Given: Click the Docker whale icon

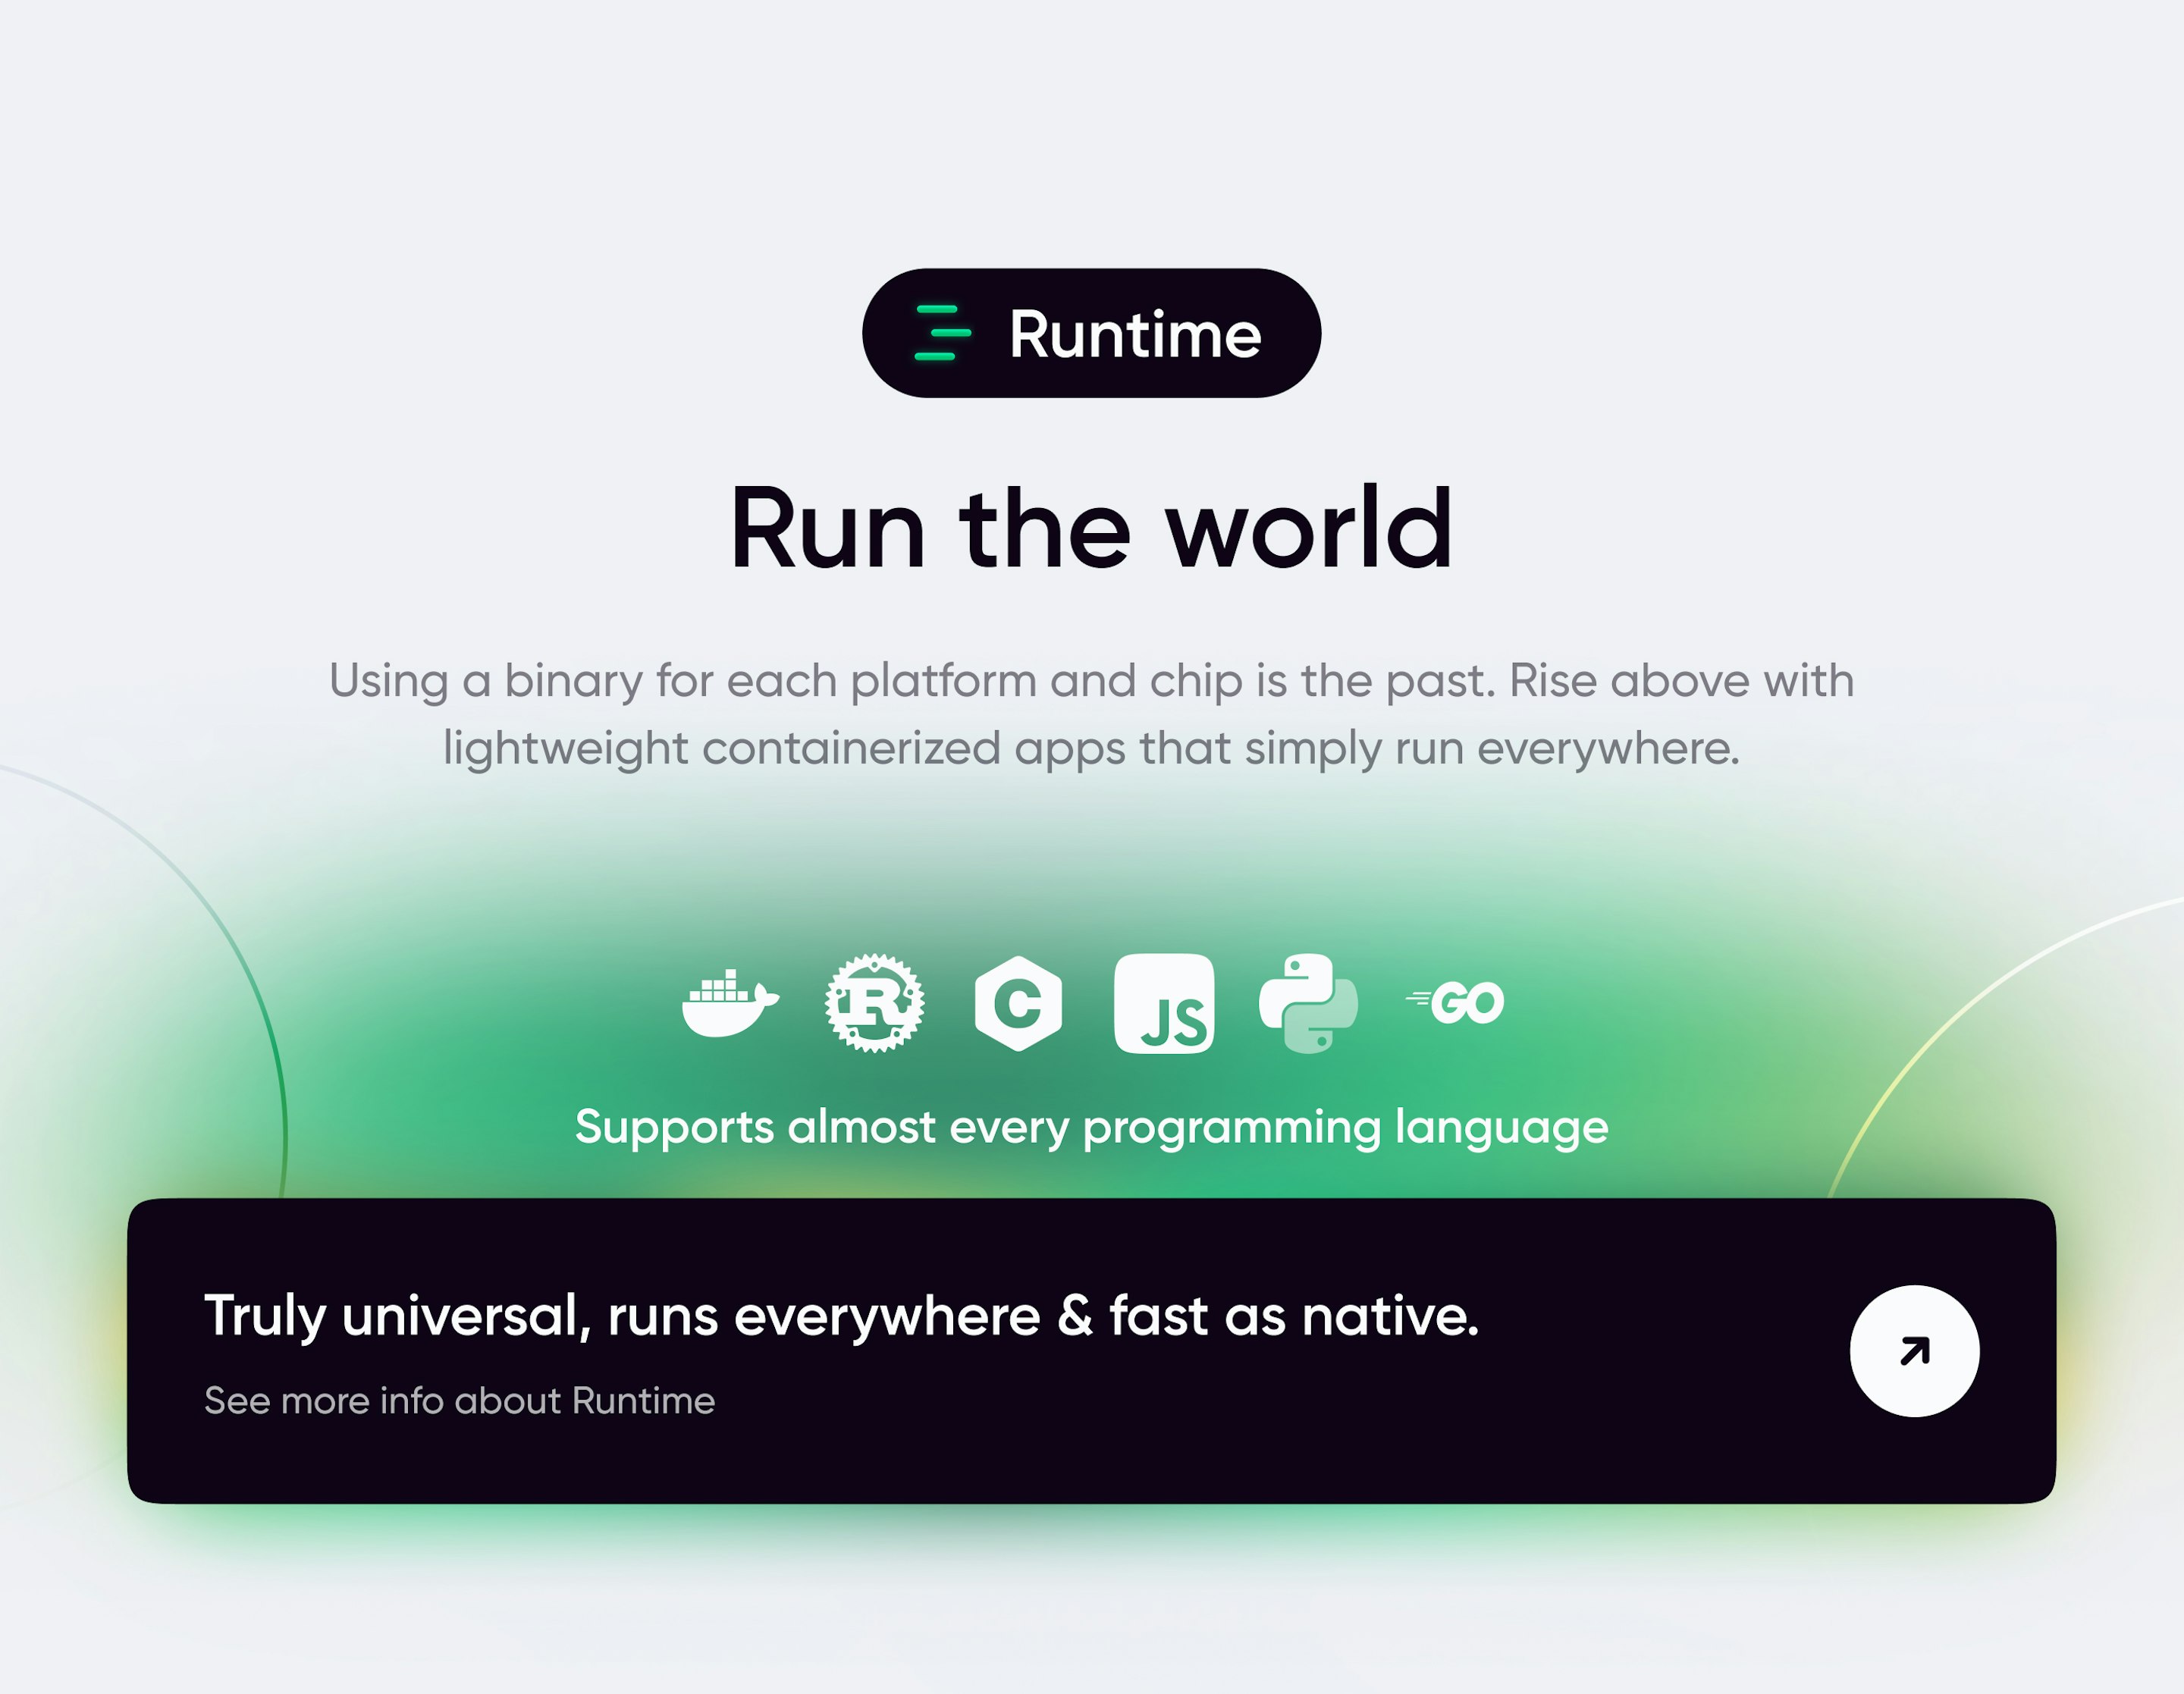Looking at the screenshot, I should 730,1003.
